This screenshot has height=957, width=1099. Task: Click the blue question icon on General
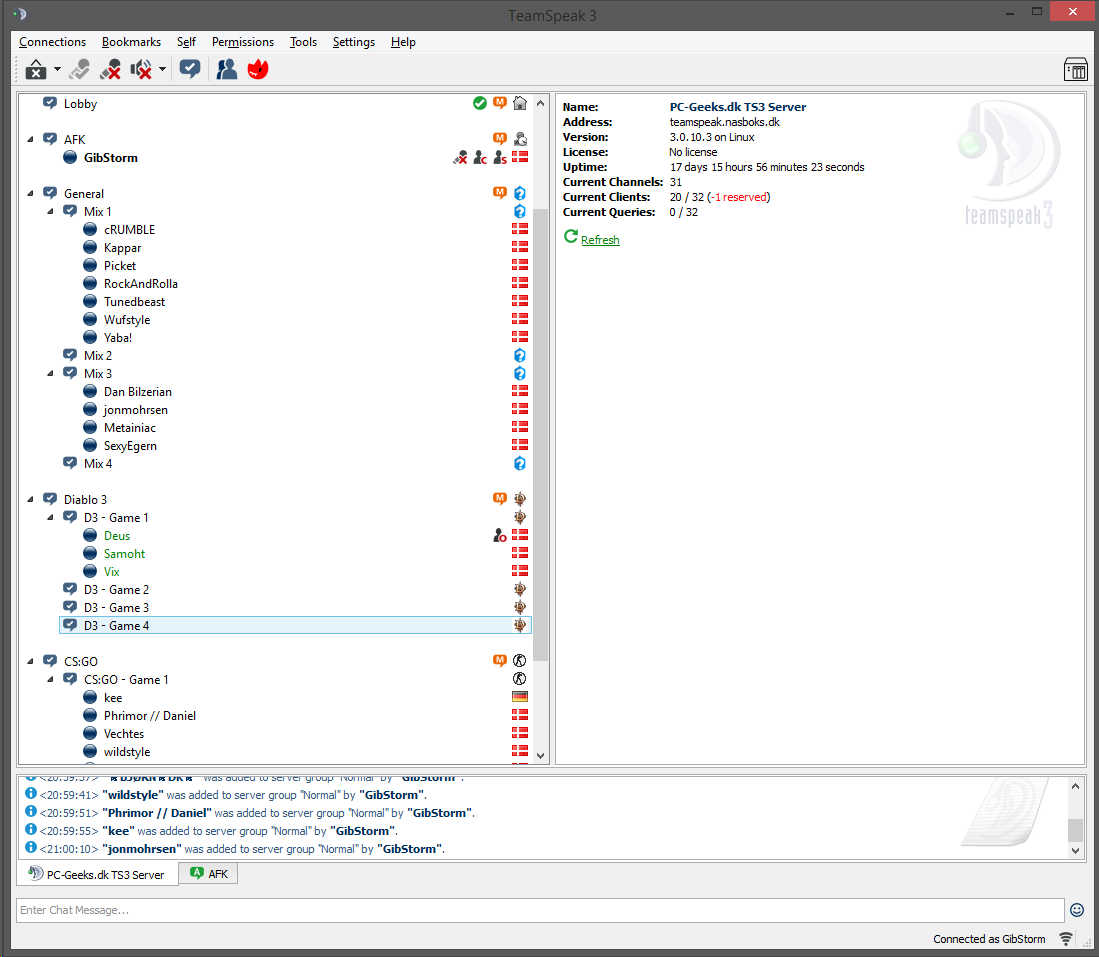(x=519, y=193)
